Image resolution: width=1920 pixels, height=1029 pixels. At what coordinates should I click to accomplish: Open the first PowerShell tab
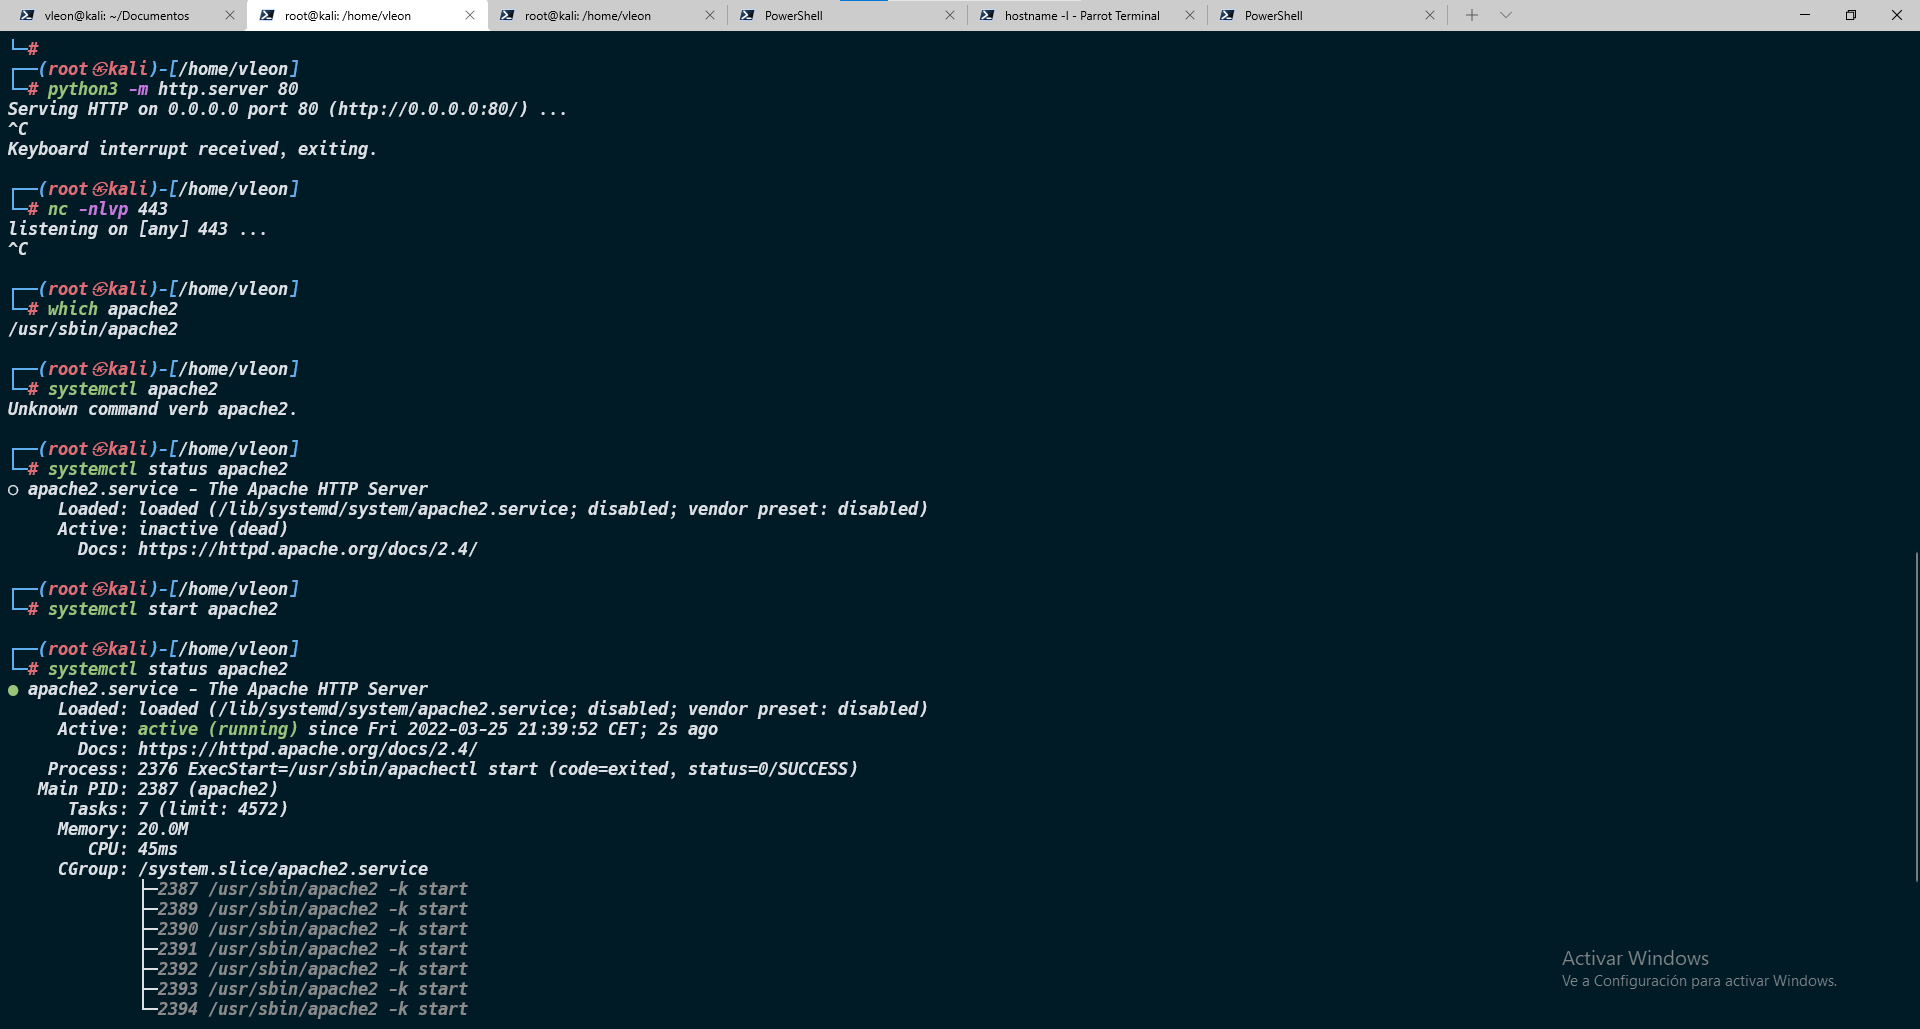tap(793, 16)
